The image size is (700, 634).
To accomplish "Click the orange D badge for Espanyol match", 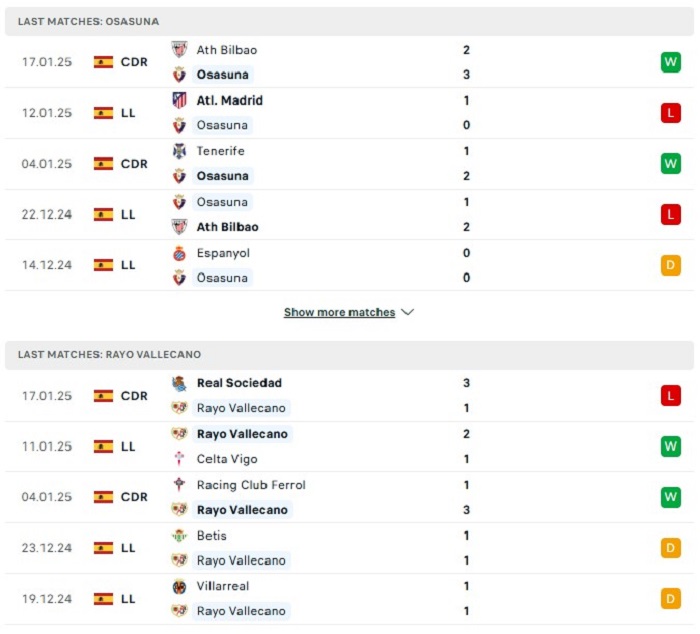I will click(671, 265).
